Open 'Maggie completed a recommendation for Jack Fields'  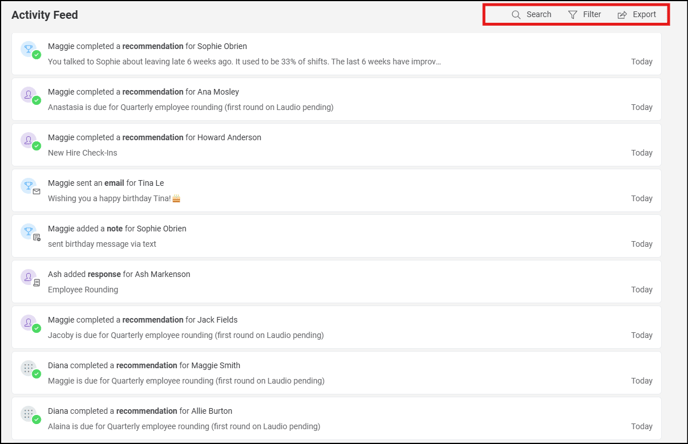pyautogui.click(x=336, y=328)
